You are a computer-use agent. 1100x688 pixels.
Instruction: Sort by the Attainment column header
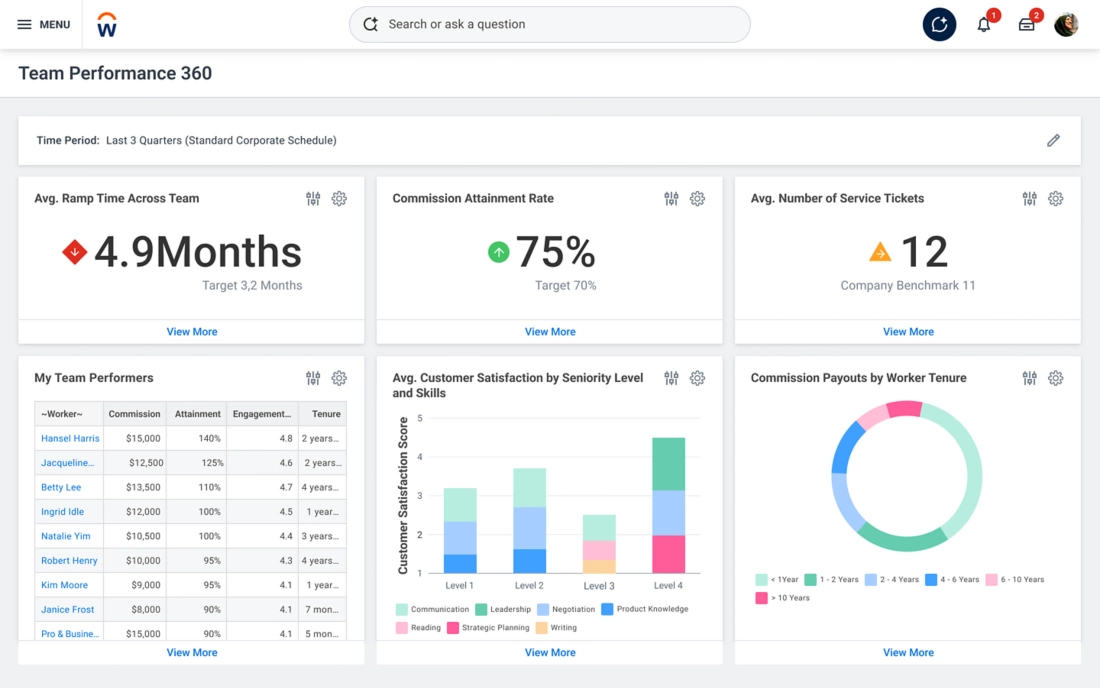pos(197,414)
